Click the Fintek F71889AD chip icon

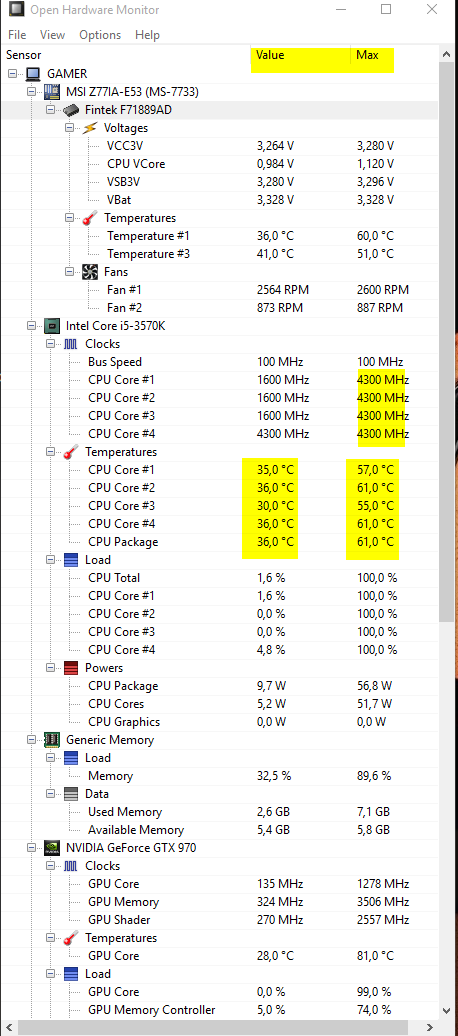(71, 110)
